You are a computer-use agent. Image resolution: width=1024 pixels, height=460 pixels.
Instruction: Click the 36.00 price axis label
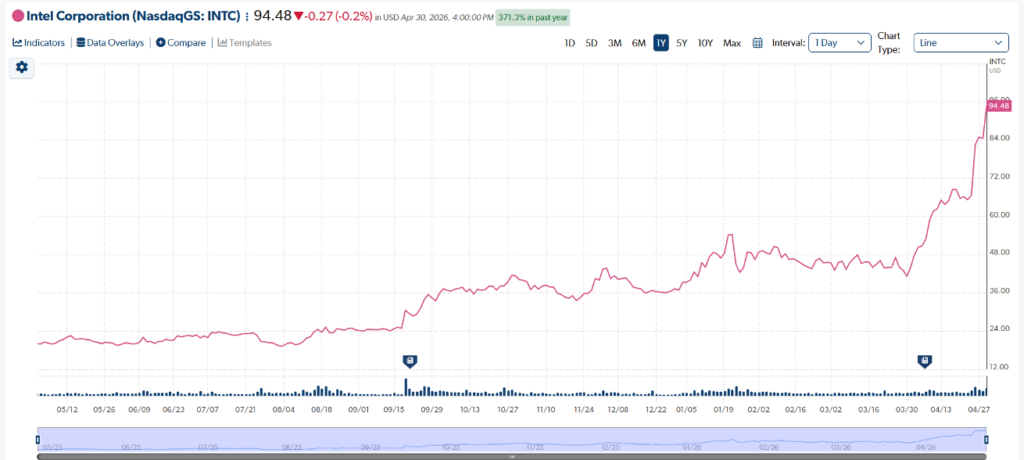[x=999, y=291]
